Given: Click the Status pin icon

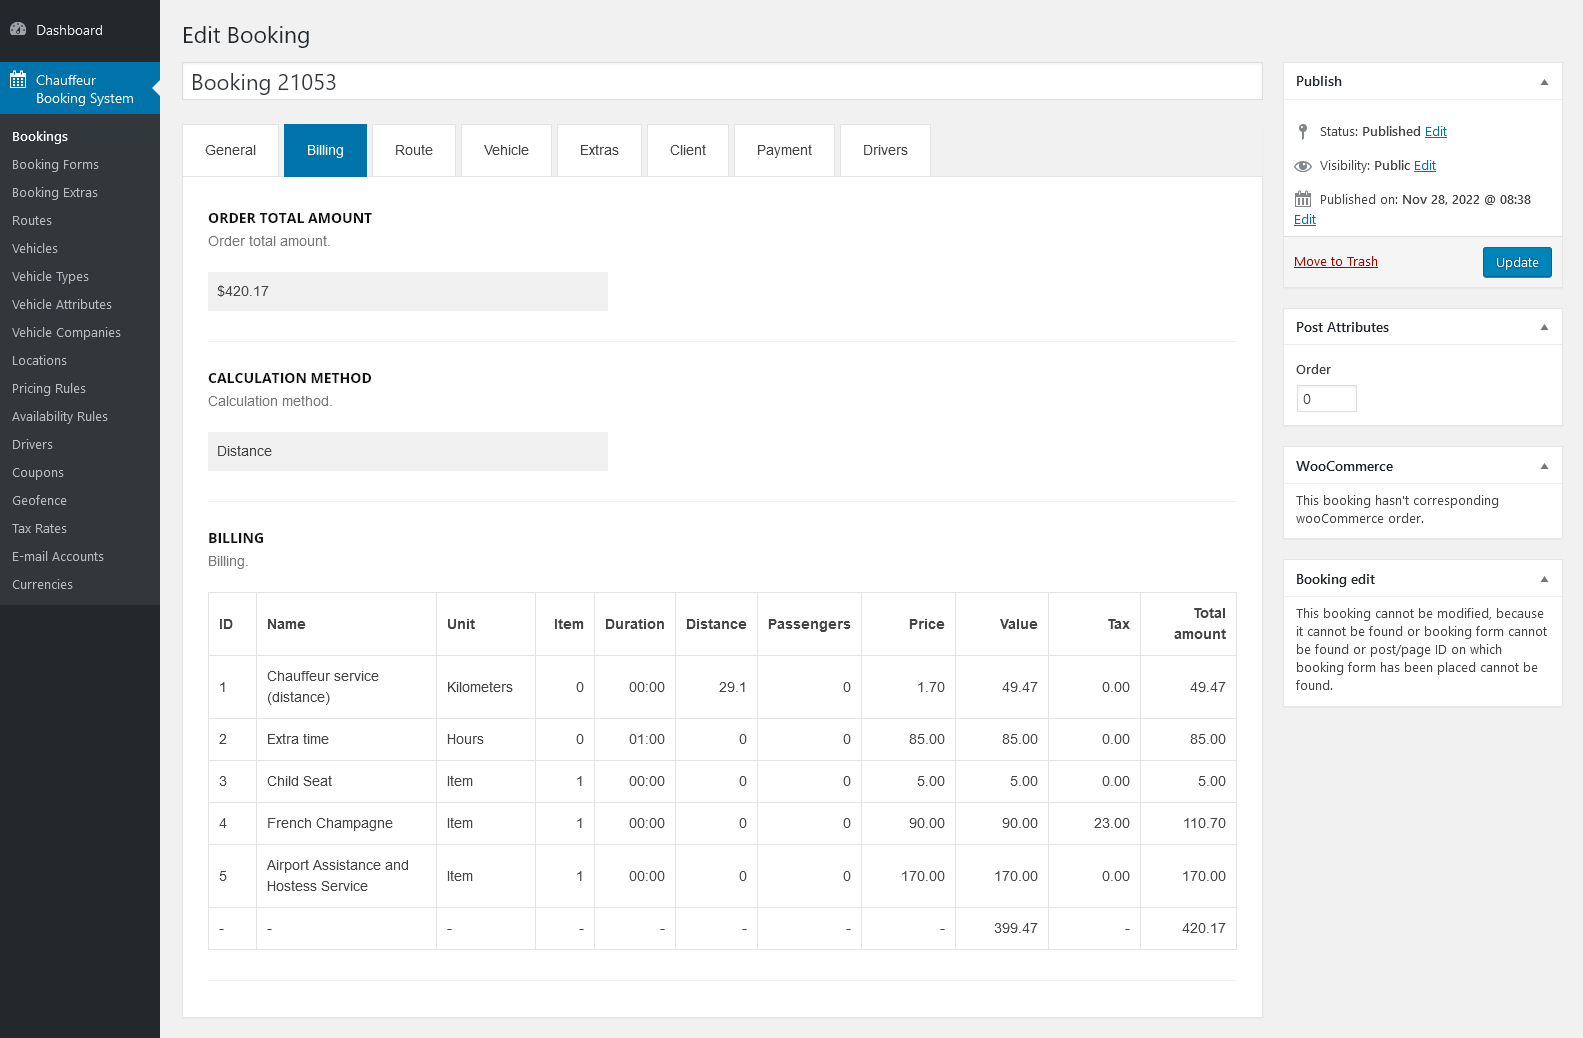Looking at the screenshot, I should pos(1303,132).
